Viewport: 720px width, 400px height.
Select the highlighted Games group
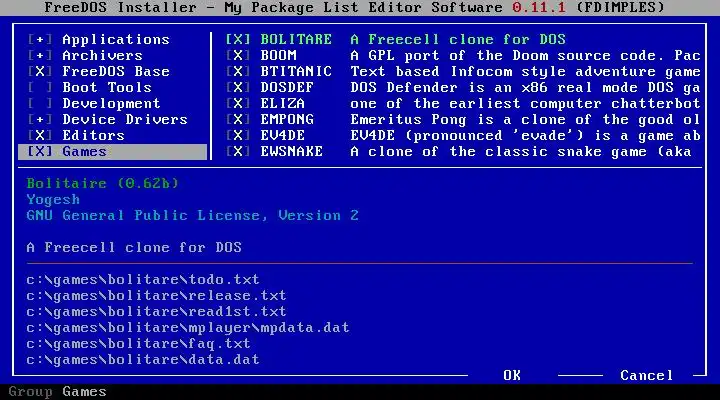coord(112,152)
